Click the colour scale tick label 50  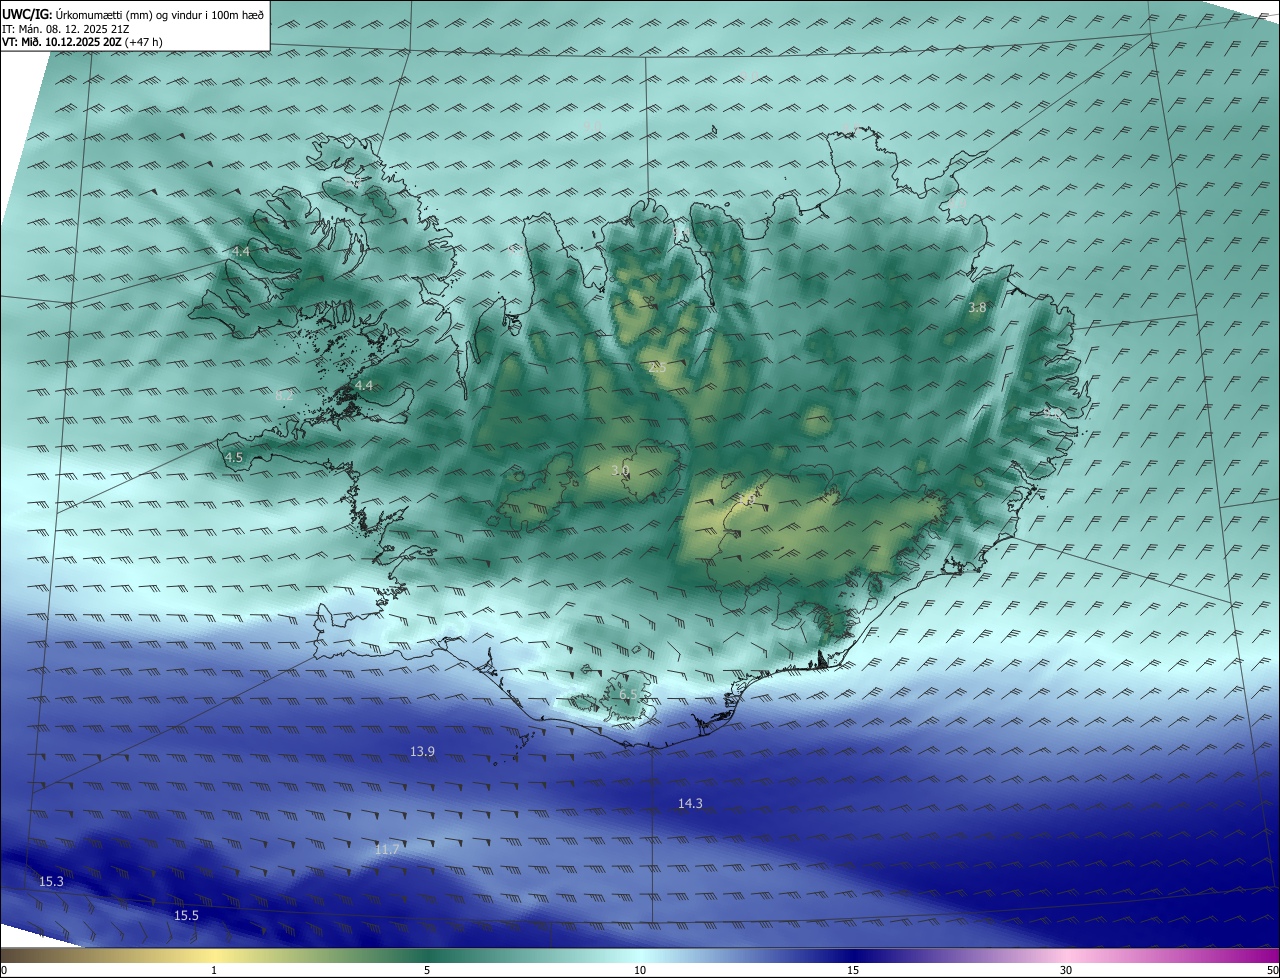point(1272,970)
